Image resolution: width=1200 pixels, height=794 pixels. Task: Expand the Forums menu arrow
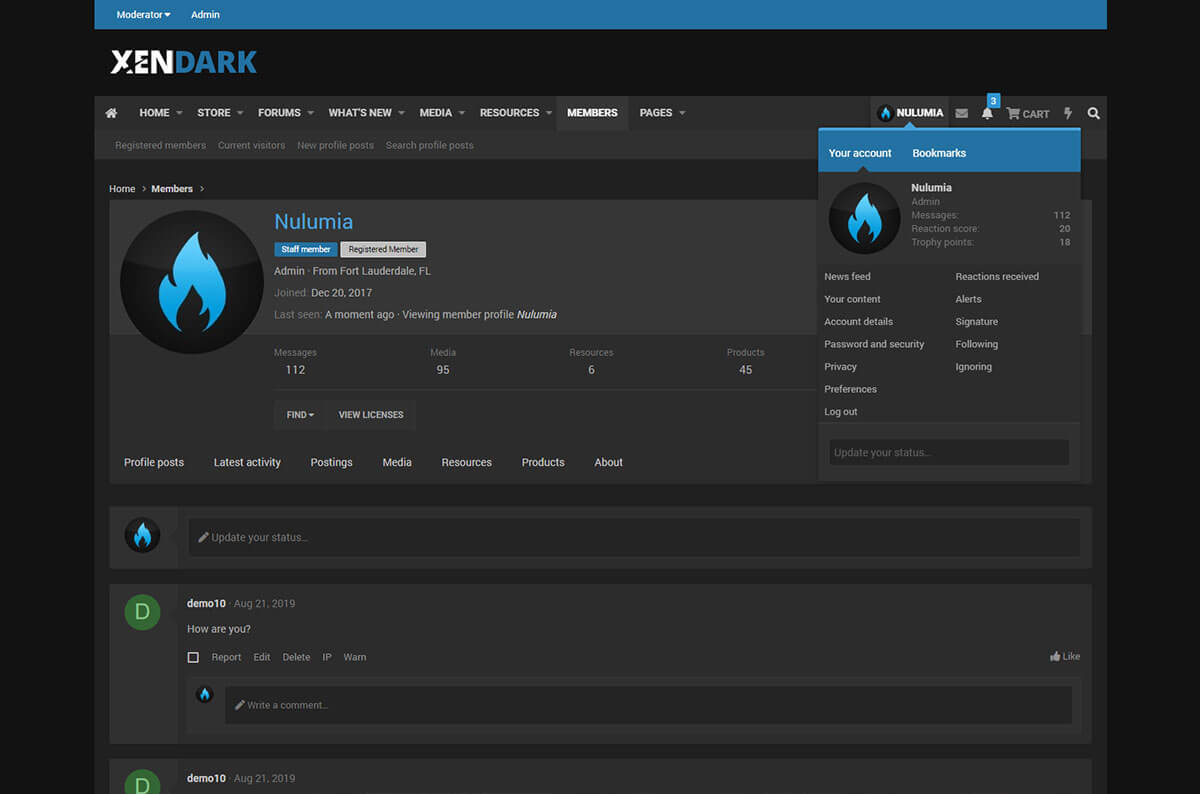311,113
